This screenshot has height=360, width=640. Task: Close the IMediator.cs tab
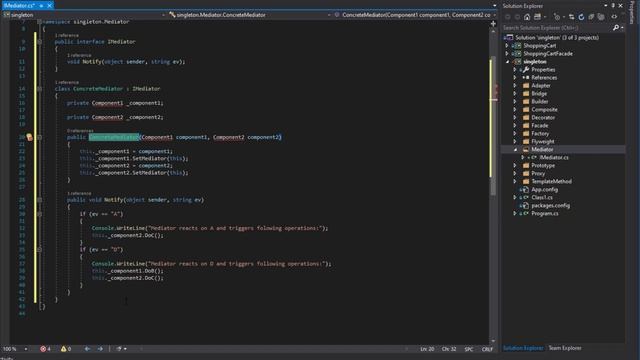point(49,6)
